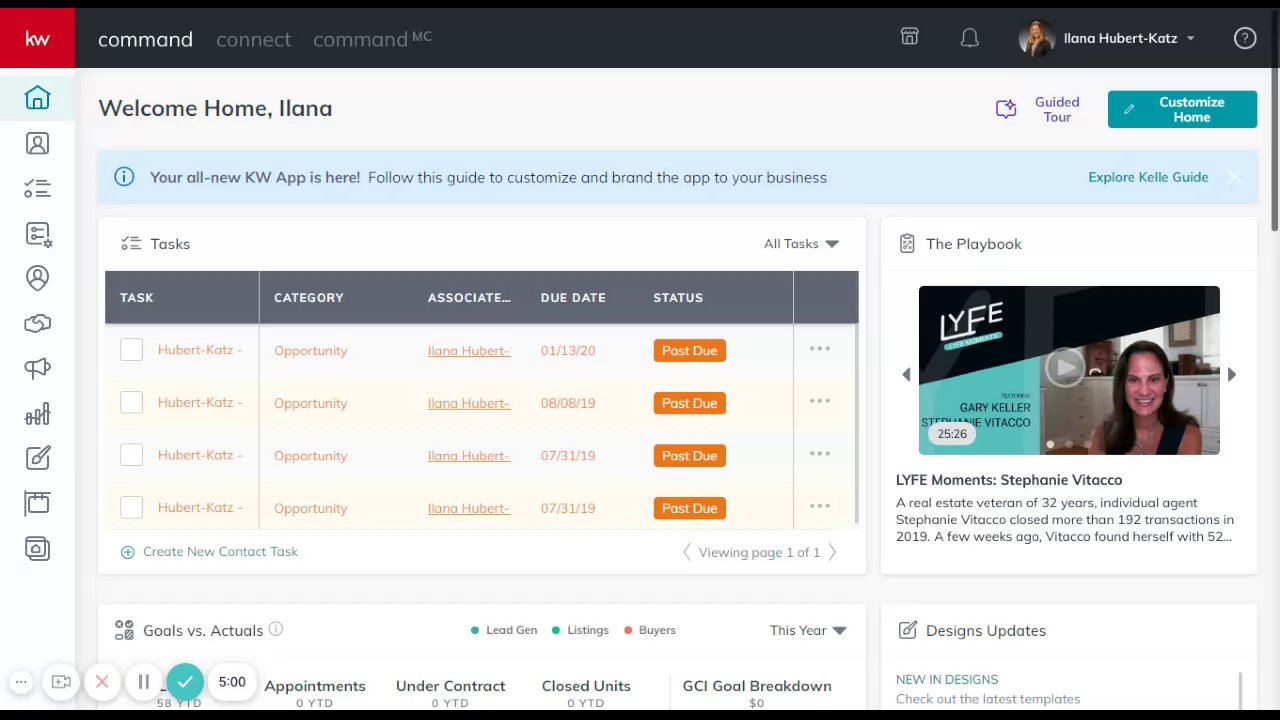
Task: Click the page vertical scrollbar
Action: 1275,120
